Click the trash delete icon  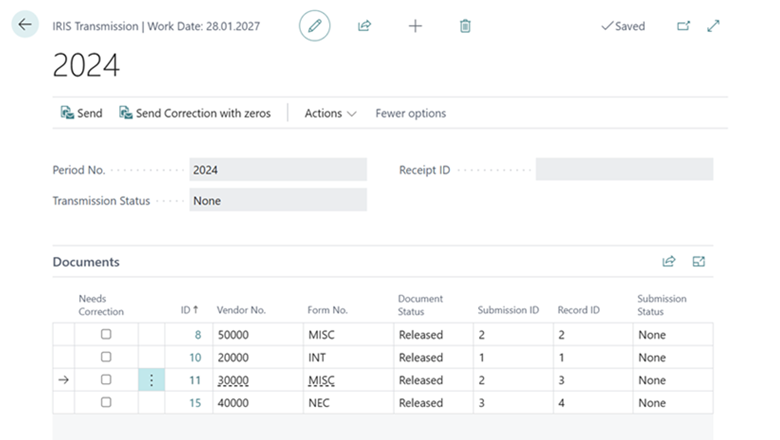[465, 26]
